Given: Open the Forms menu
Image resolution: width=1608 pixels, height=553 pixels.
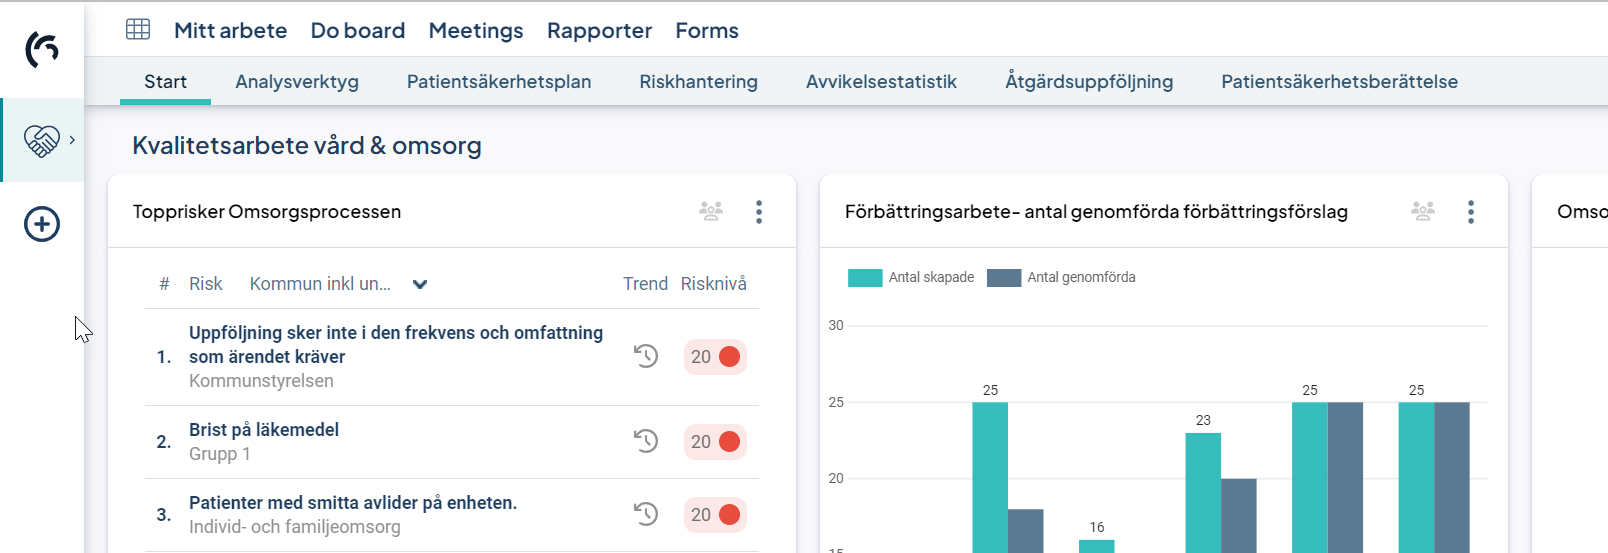Looking at the screenshot, I should (707, 31).
